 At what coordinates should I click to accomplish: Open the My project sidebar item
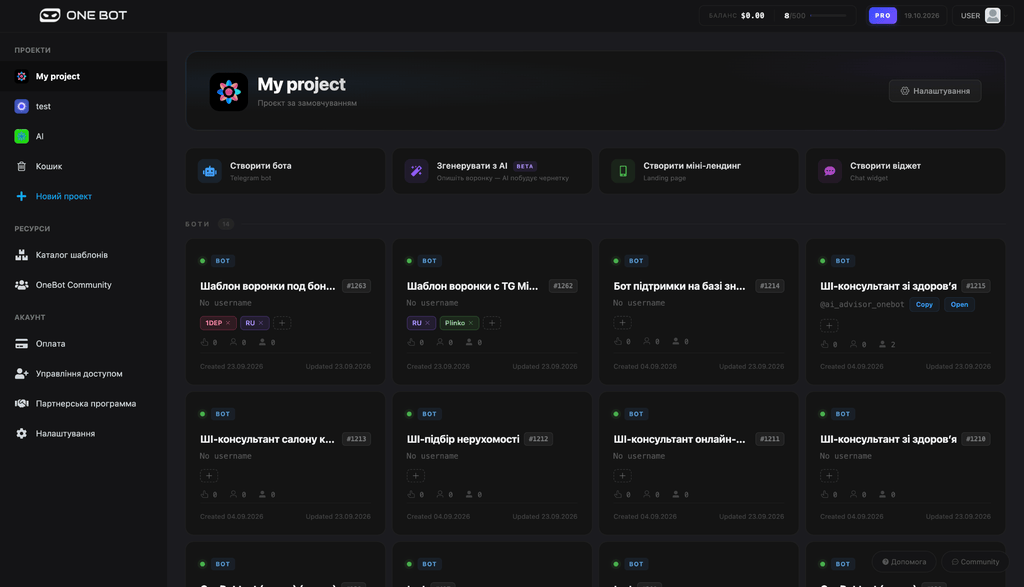[x=84, y=76]
